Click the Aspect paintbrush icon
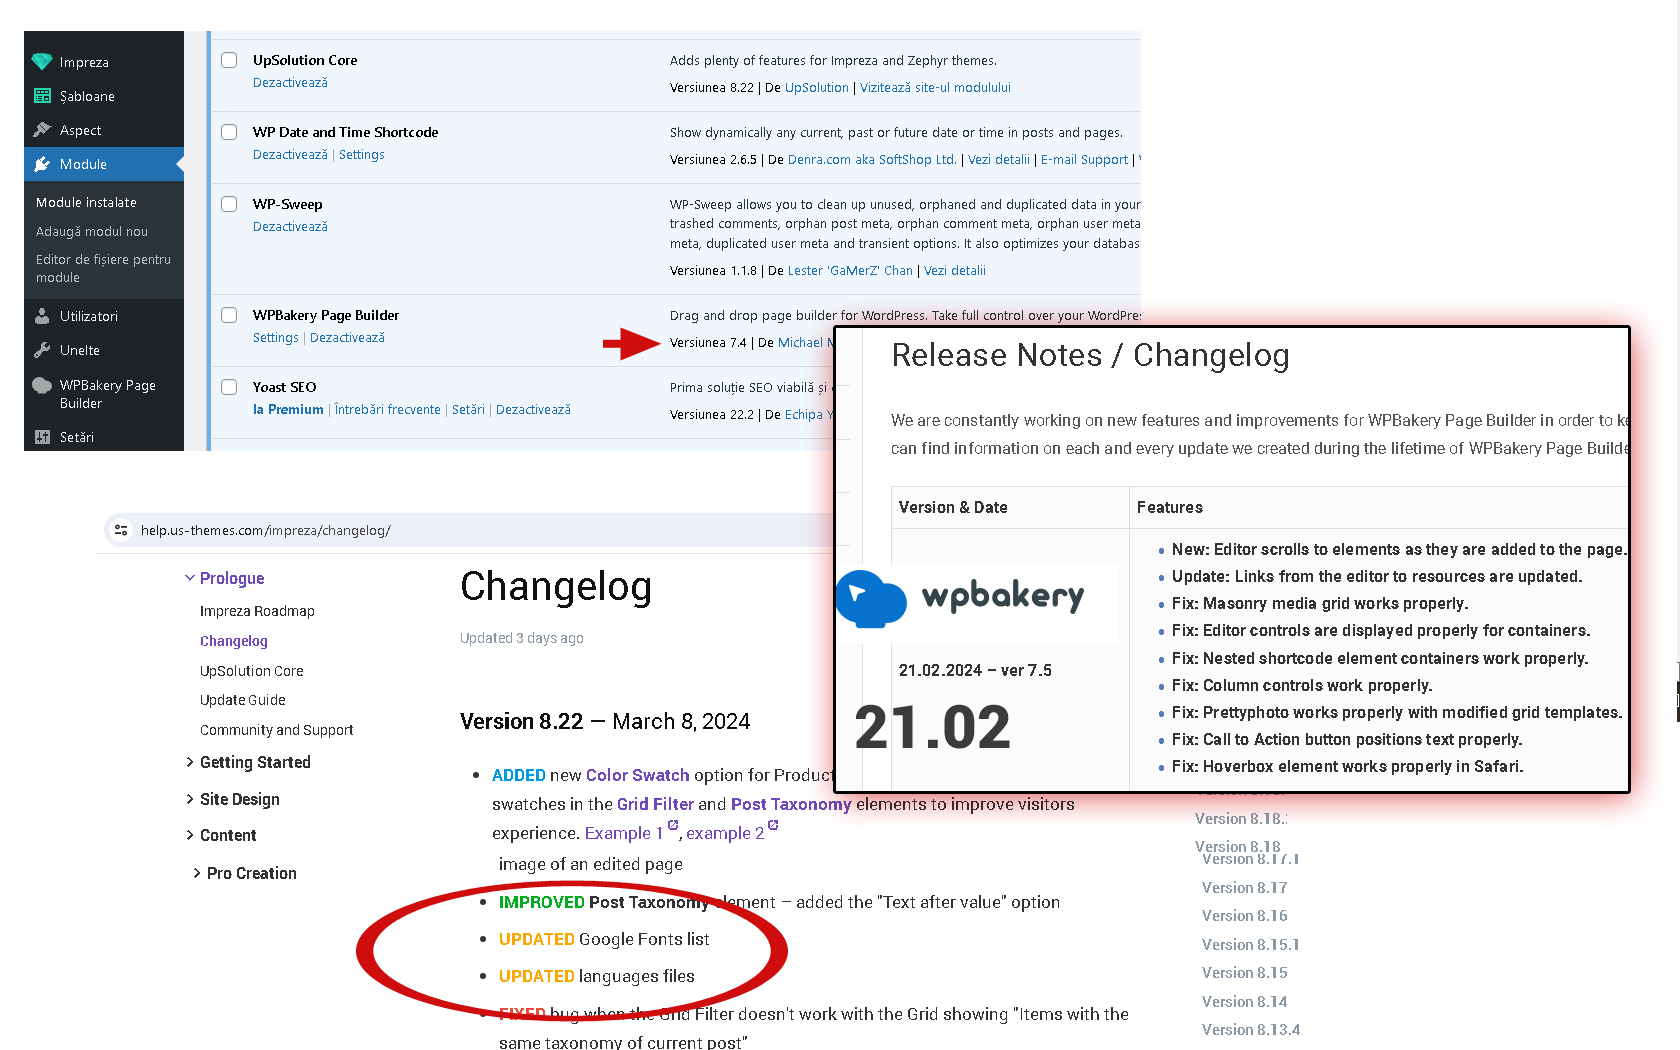Image resolution: width=1680 pixels, height=1050 pixels. pos(42,130)
